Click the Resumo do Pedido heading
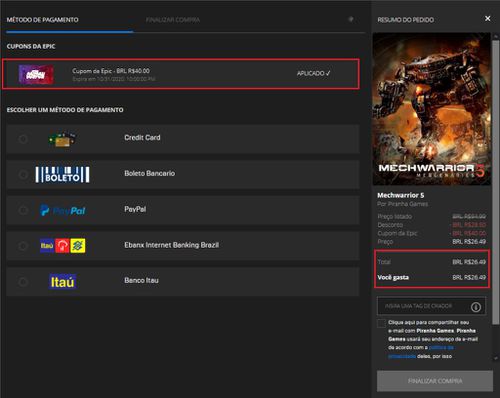Image resolution: width=500 pixels, height=398 pixels. pyautogui.click(x=406, y=20)
